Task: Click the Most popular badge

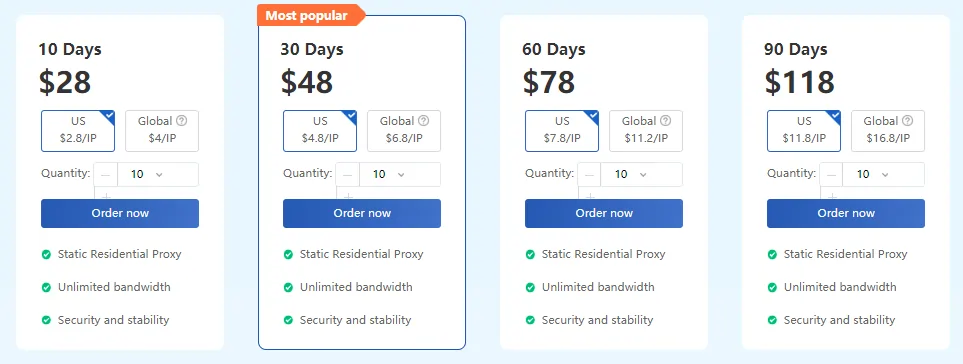Action: tap(311, 15)
